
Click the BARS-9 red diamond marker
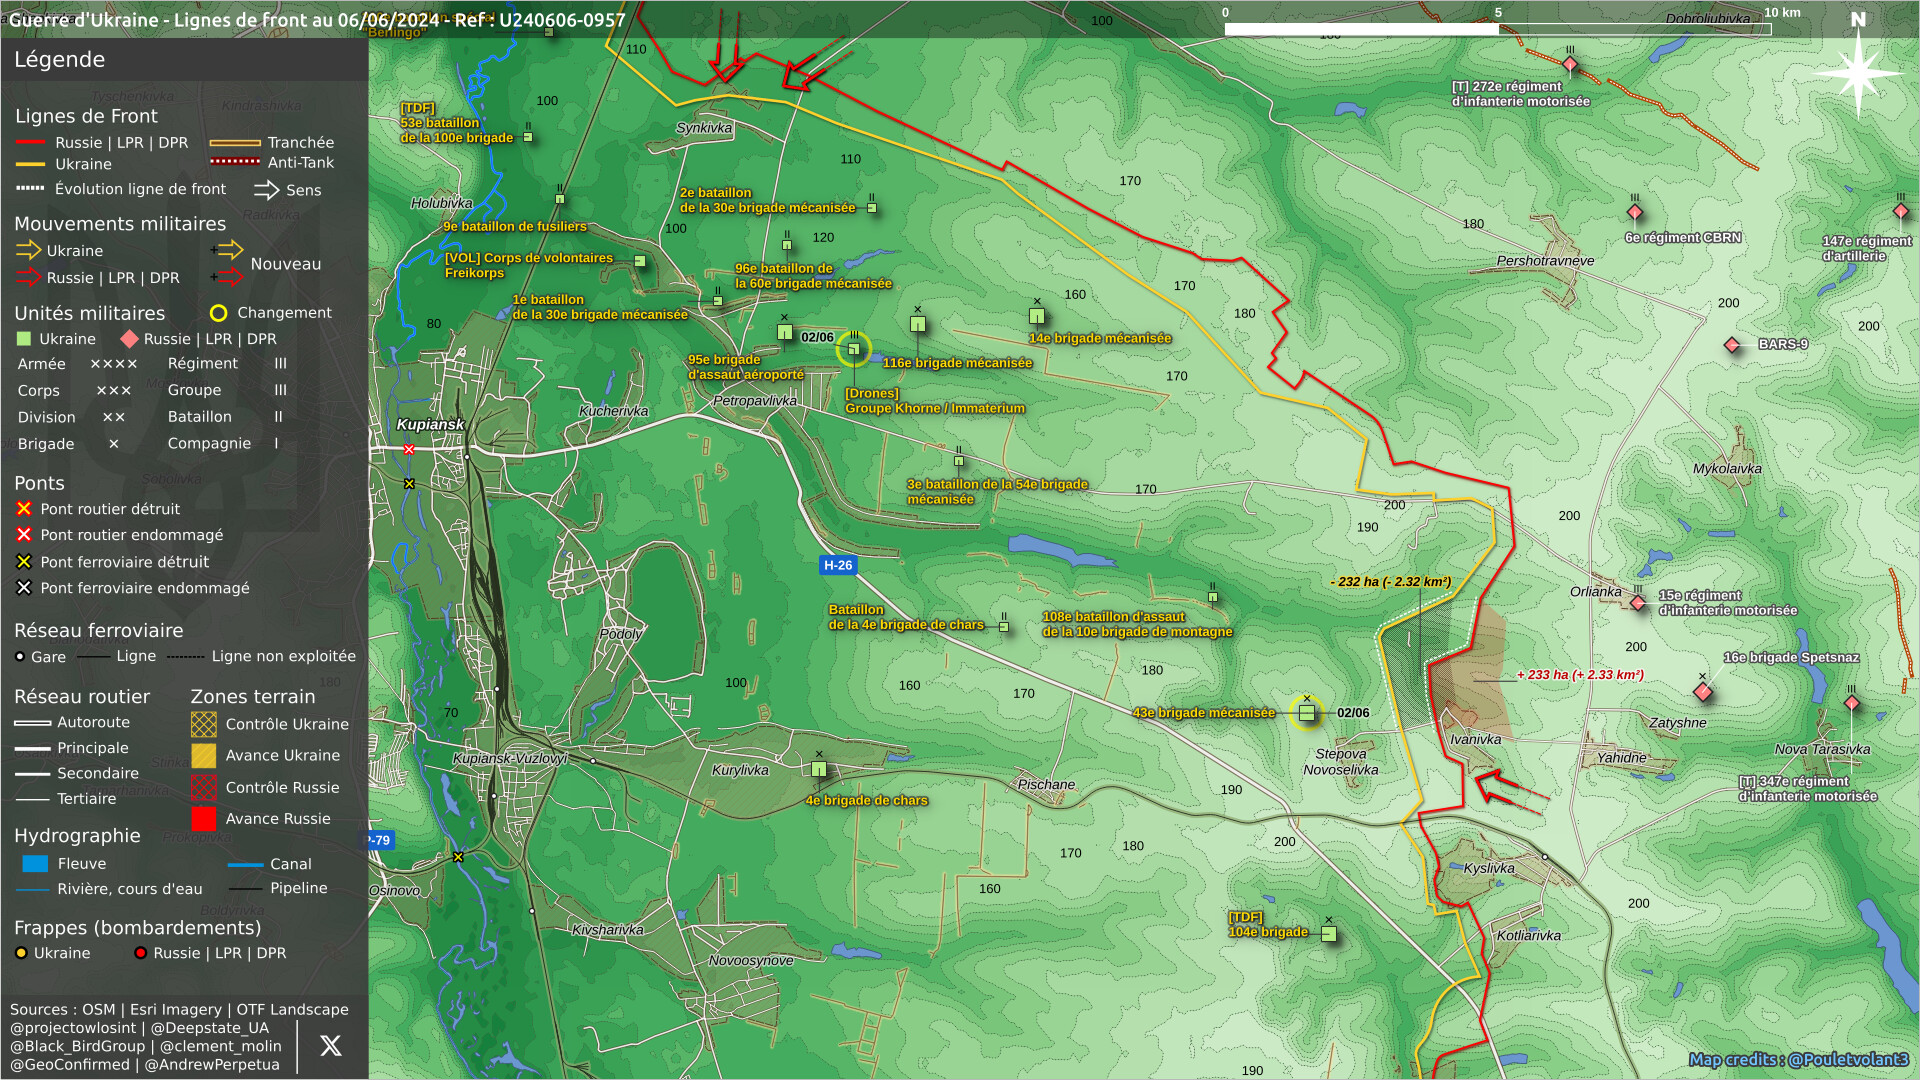pos(1732,345)
